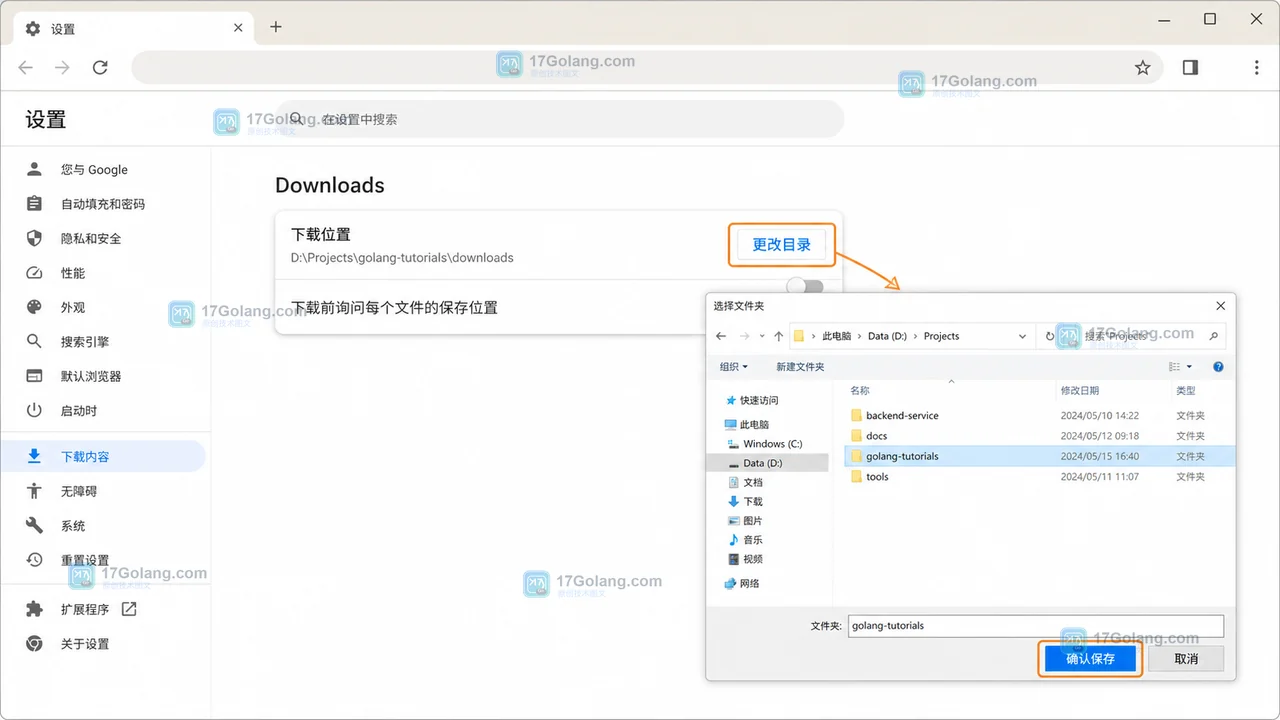Select the golang-tutorials folder row
This screenshot has height=720, width=1280.
(x=1040, y=456)
